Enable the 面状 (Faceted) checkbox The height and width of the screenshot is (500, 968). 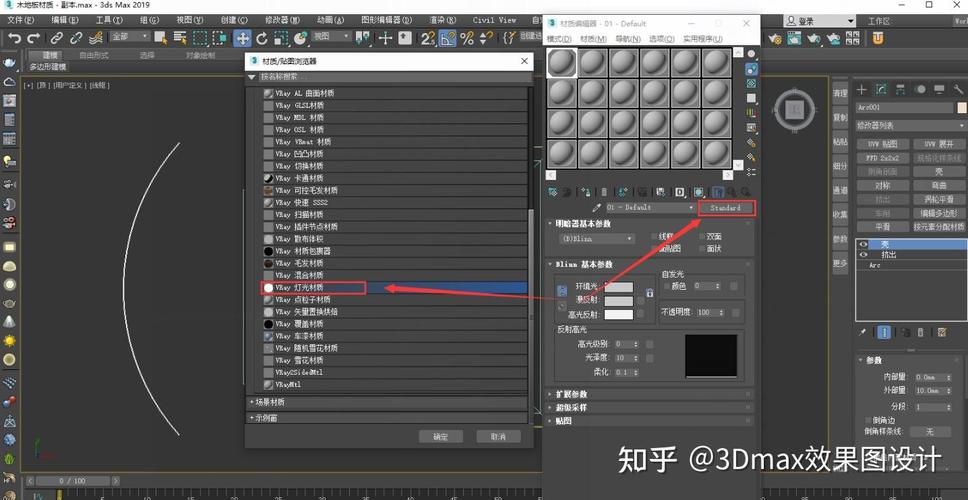pos(702,249)
